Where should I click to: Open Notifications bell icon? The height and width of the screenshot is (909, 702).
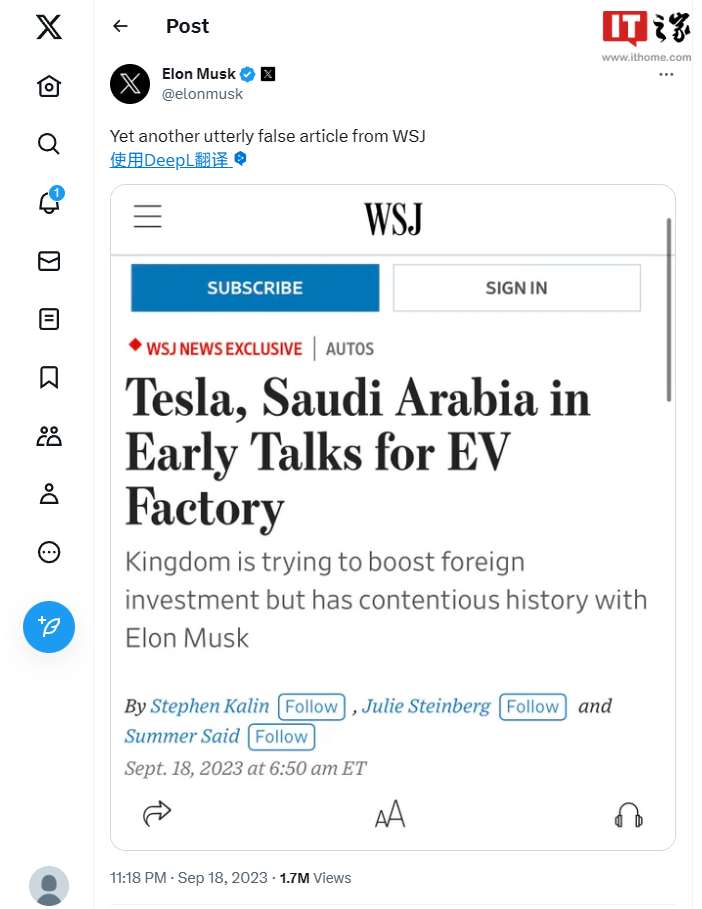pyautogui.click(x=48, y=202)
